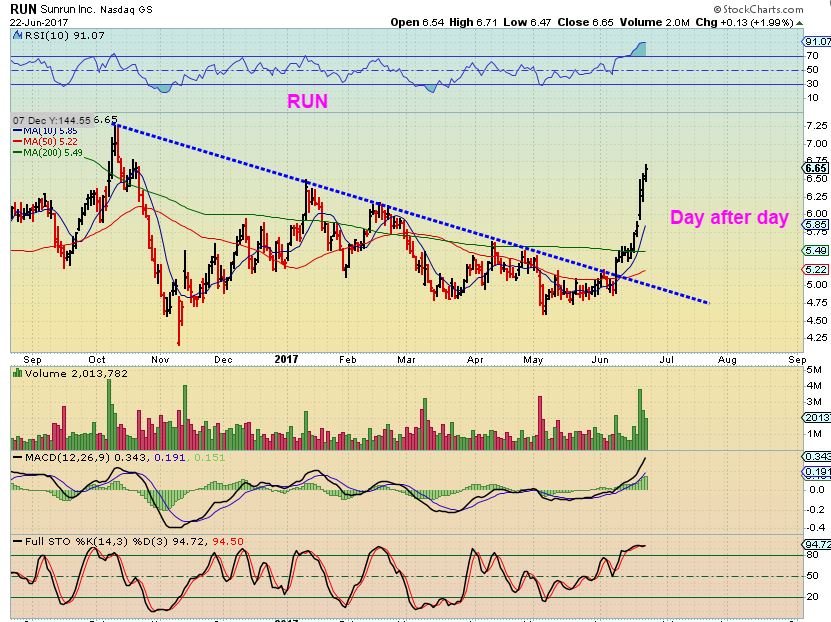Click the Oct label on the time axis
The width and height of the screenshot is (831, 622).
click(x=96, y=360)
